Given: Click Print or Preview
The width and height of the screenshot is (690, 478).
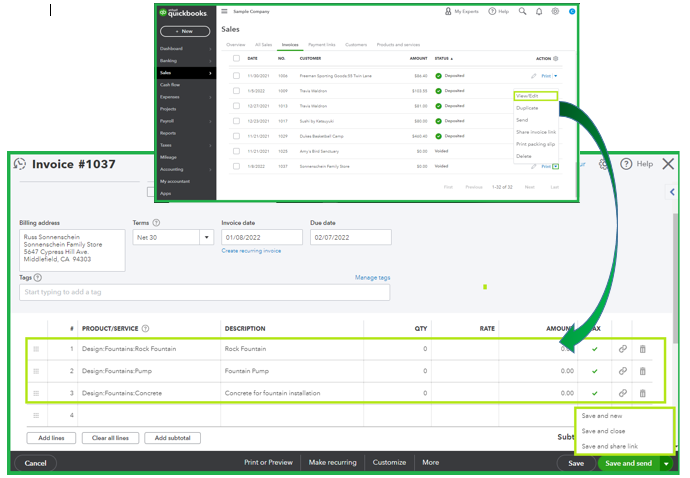Looking at the screenshot, I should (x=268, y=462).
